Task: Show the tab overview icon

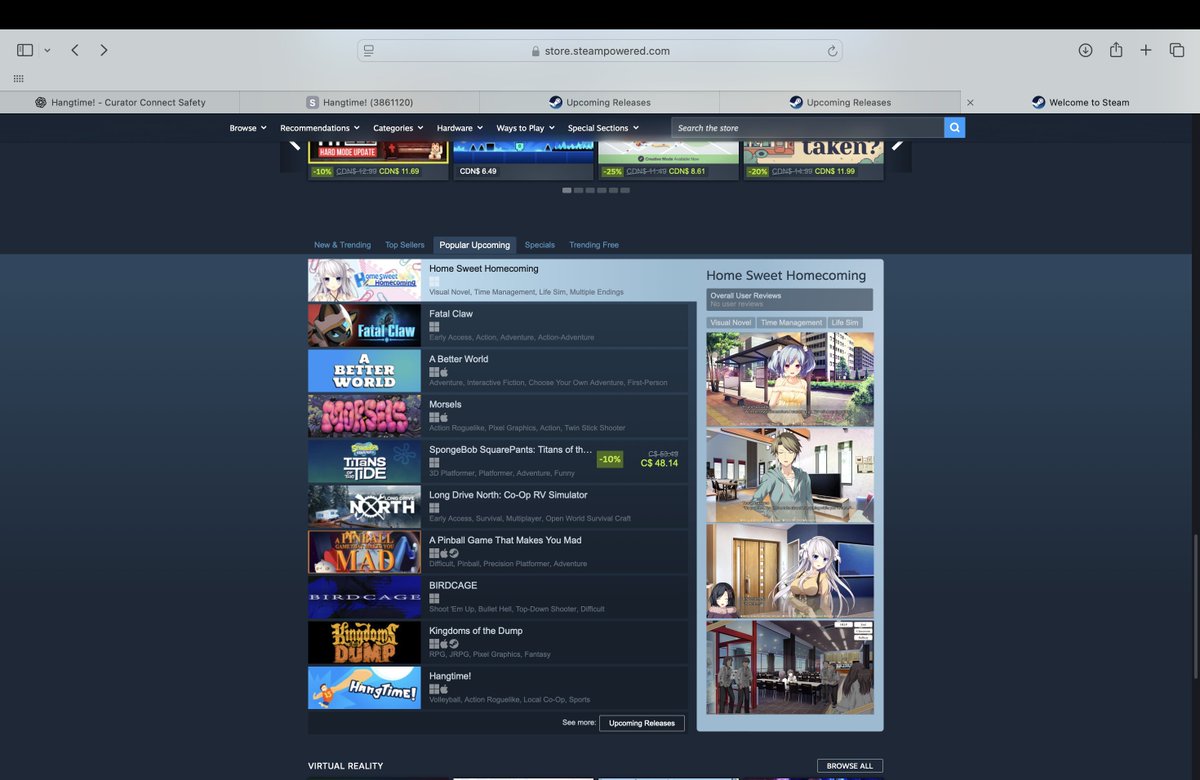Action: tap(1177, 50)
